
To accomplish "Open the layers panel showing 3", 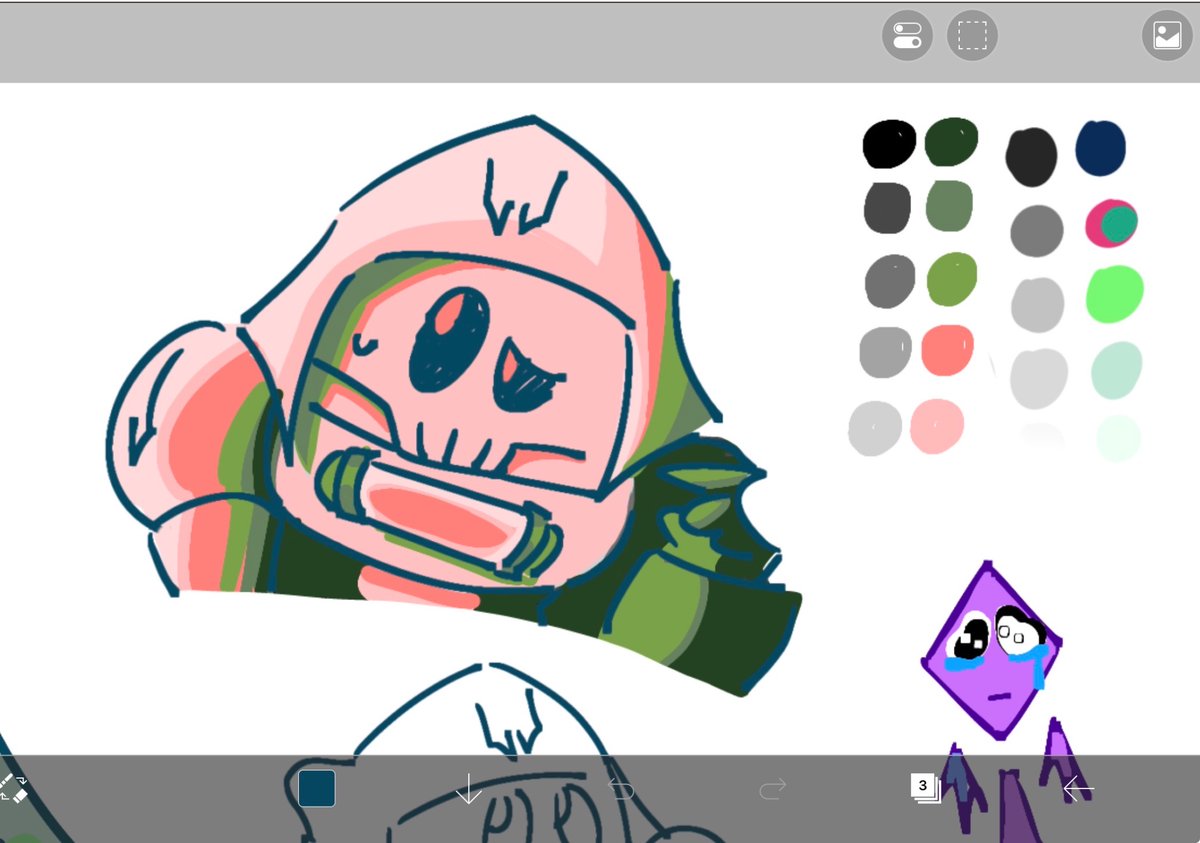I will [925, 788].
